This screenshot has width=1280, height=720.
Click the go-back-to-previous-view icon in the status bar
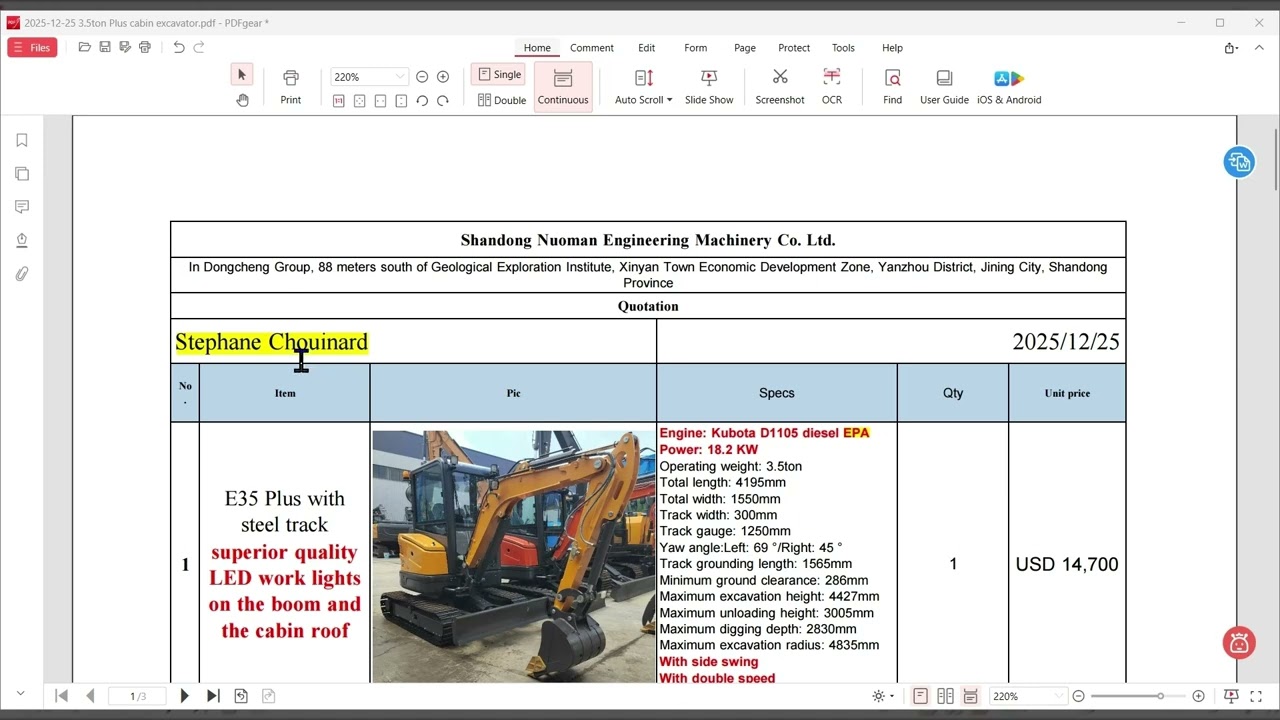click(x=241, y=696)
